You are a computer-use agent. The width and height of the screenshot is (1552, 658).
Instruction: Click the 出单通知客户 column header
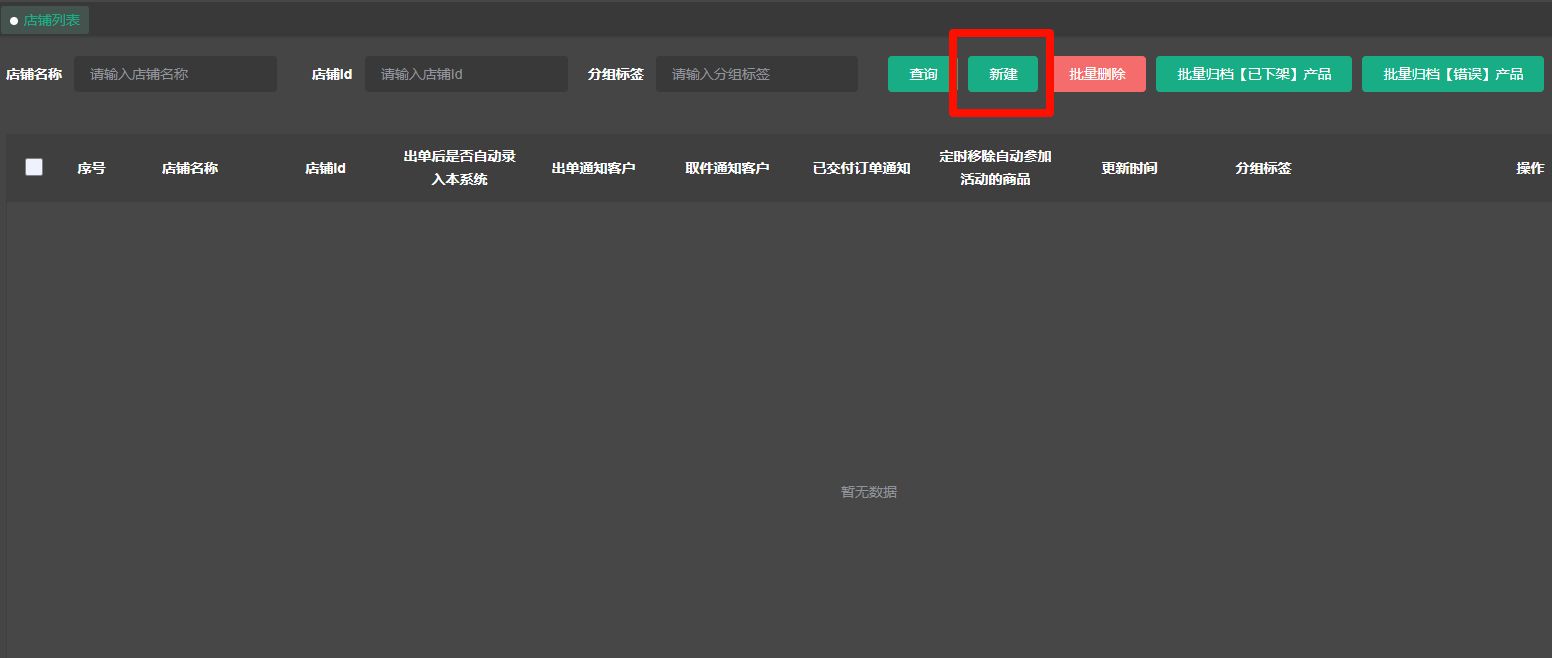593,168
